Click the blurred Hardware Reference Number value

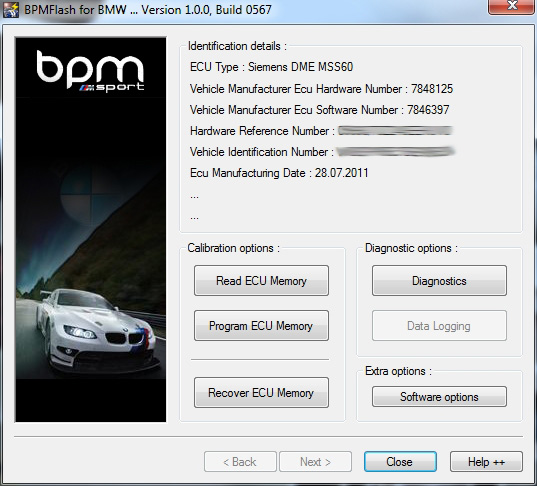tap(395, 130)
